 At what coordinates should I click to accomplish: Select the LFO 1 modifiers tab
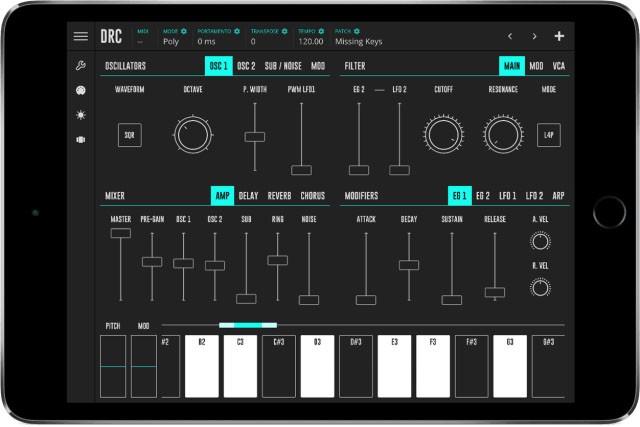tap(508, 196)
